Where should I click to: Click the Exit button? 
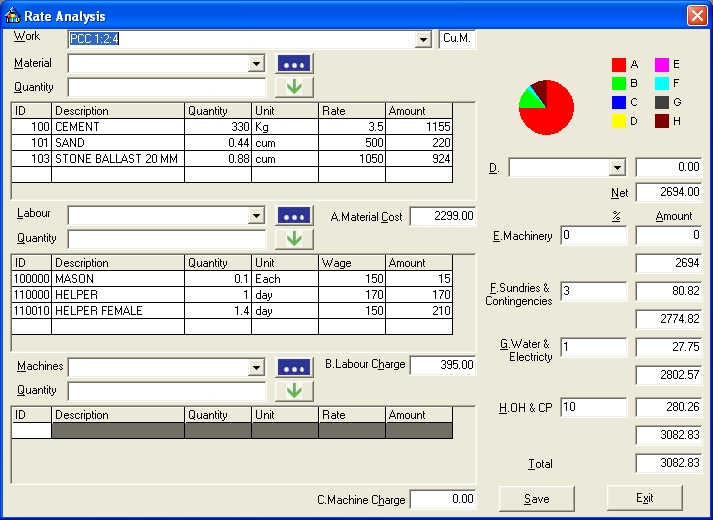point(644,498)
